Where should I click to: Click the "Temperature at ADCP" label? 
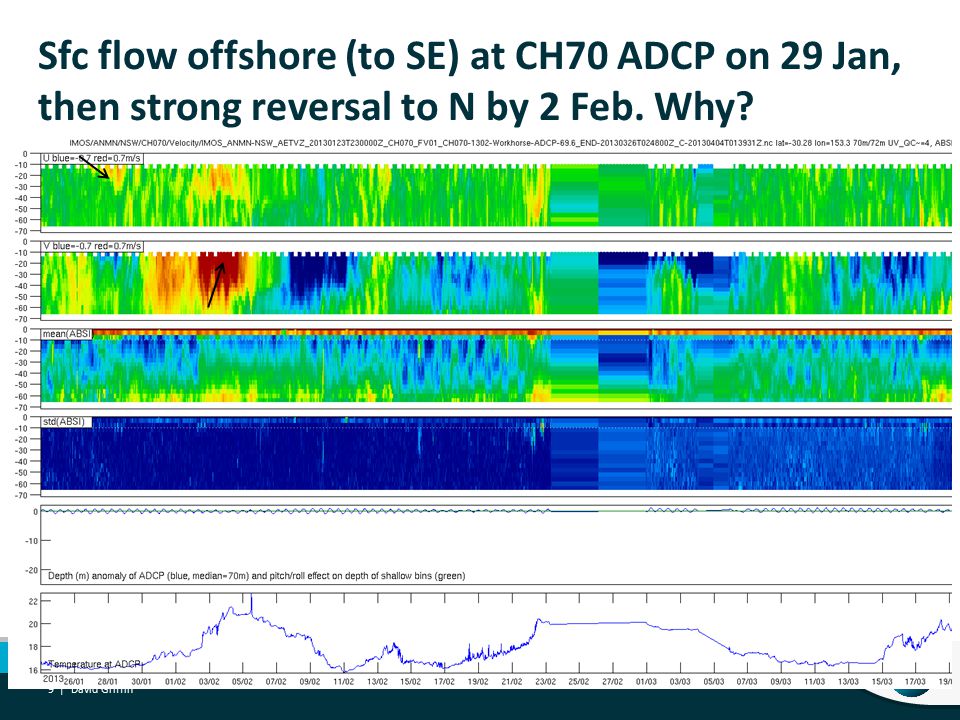tap(94, 664)
